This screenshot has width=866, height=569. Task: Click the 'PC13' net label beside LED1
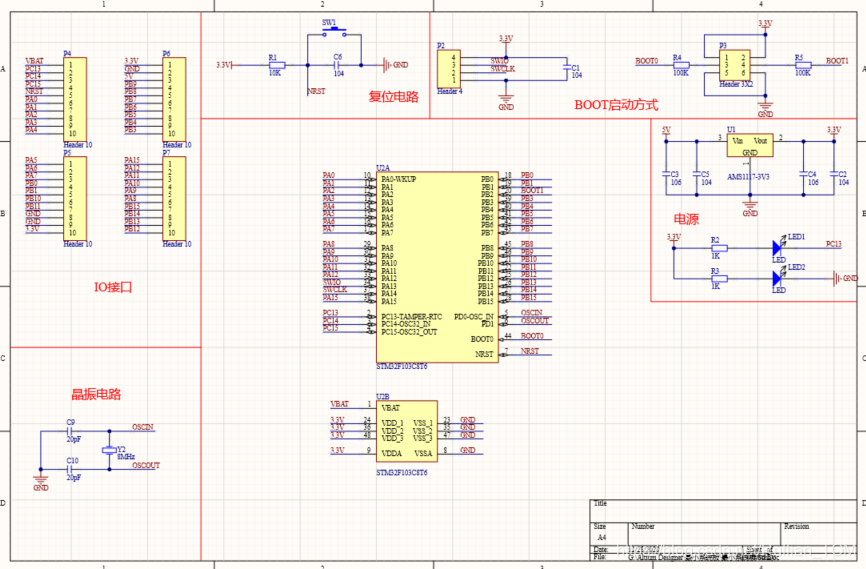833,244
